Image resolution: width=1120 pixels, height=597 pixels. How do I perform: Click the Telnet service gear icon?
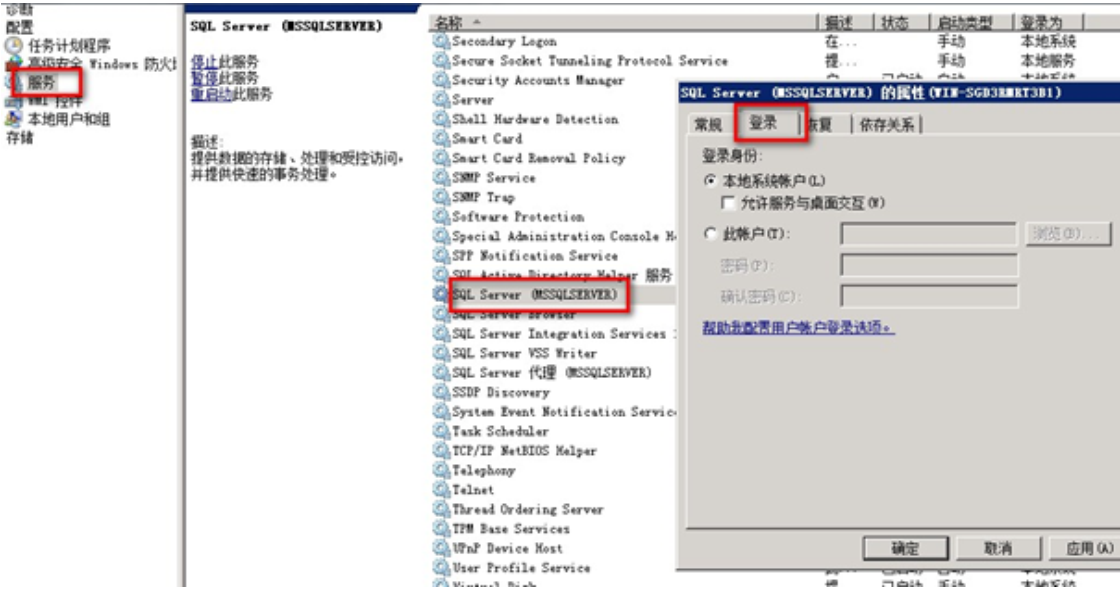tap(441, 490)
